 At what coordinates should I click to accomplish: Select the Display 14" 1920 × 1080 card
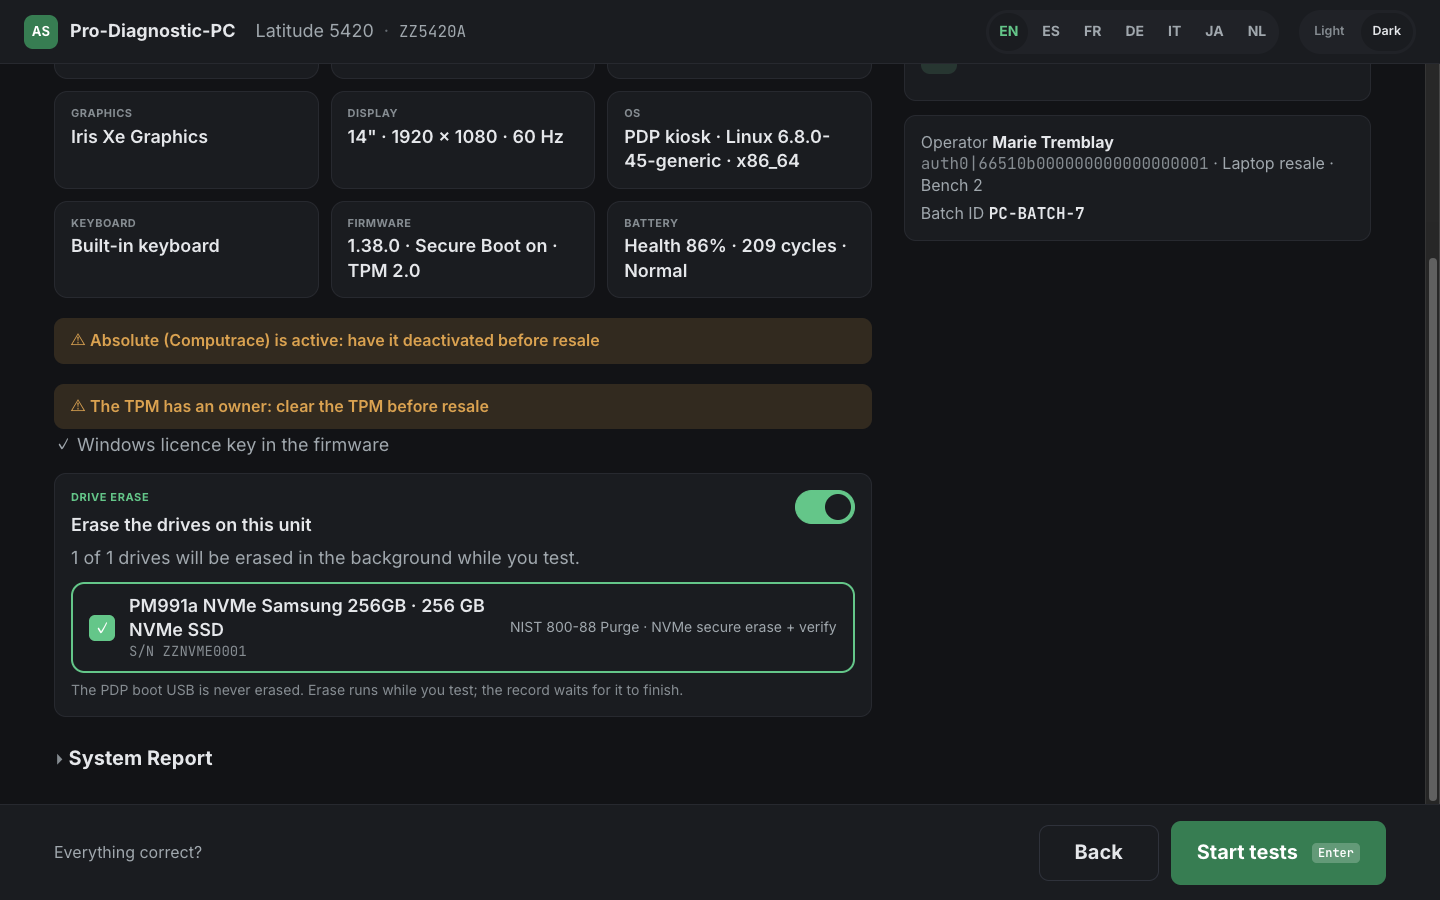point(463,140)
